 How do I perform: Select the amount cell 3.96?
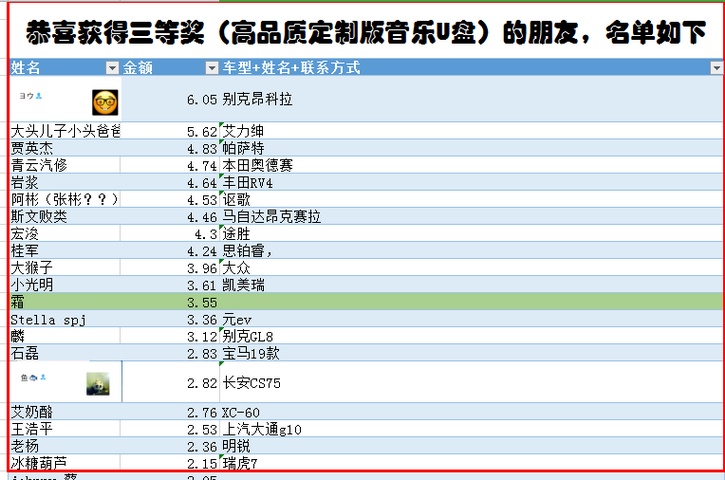[x=170, y=268]
